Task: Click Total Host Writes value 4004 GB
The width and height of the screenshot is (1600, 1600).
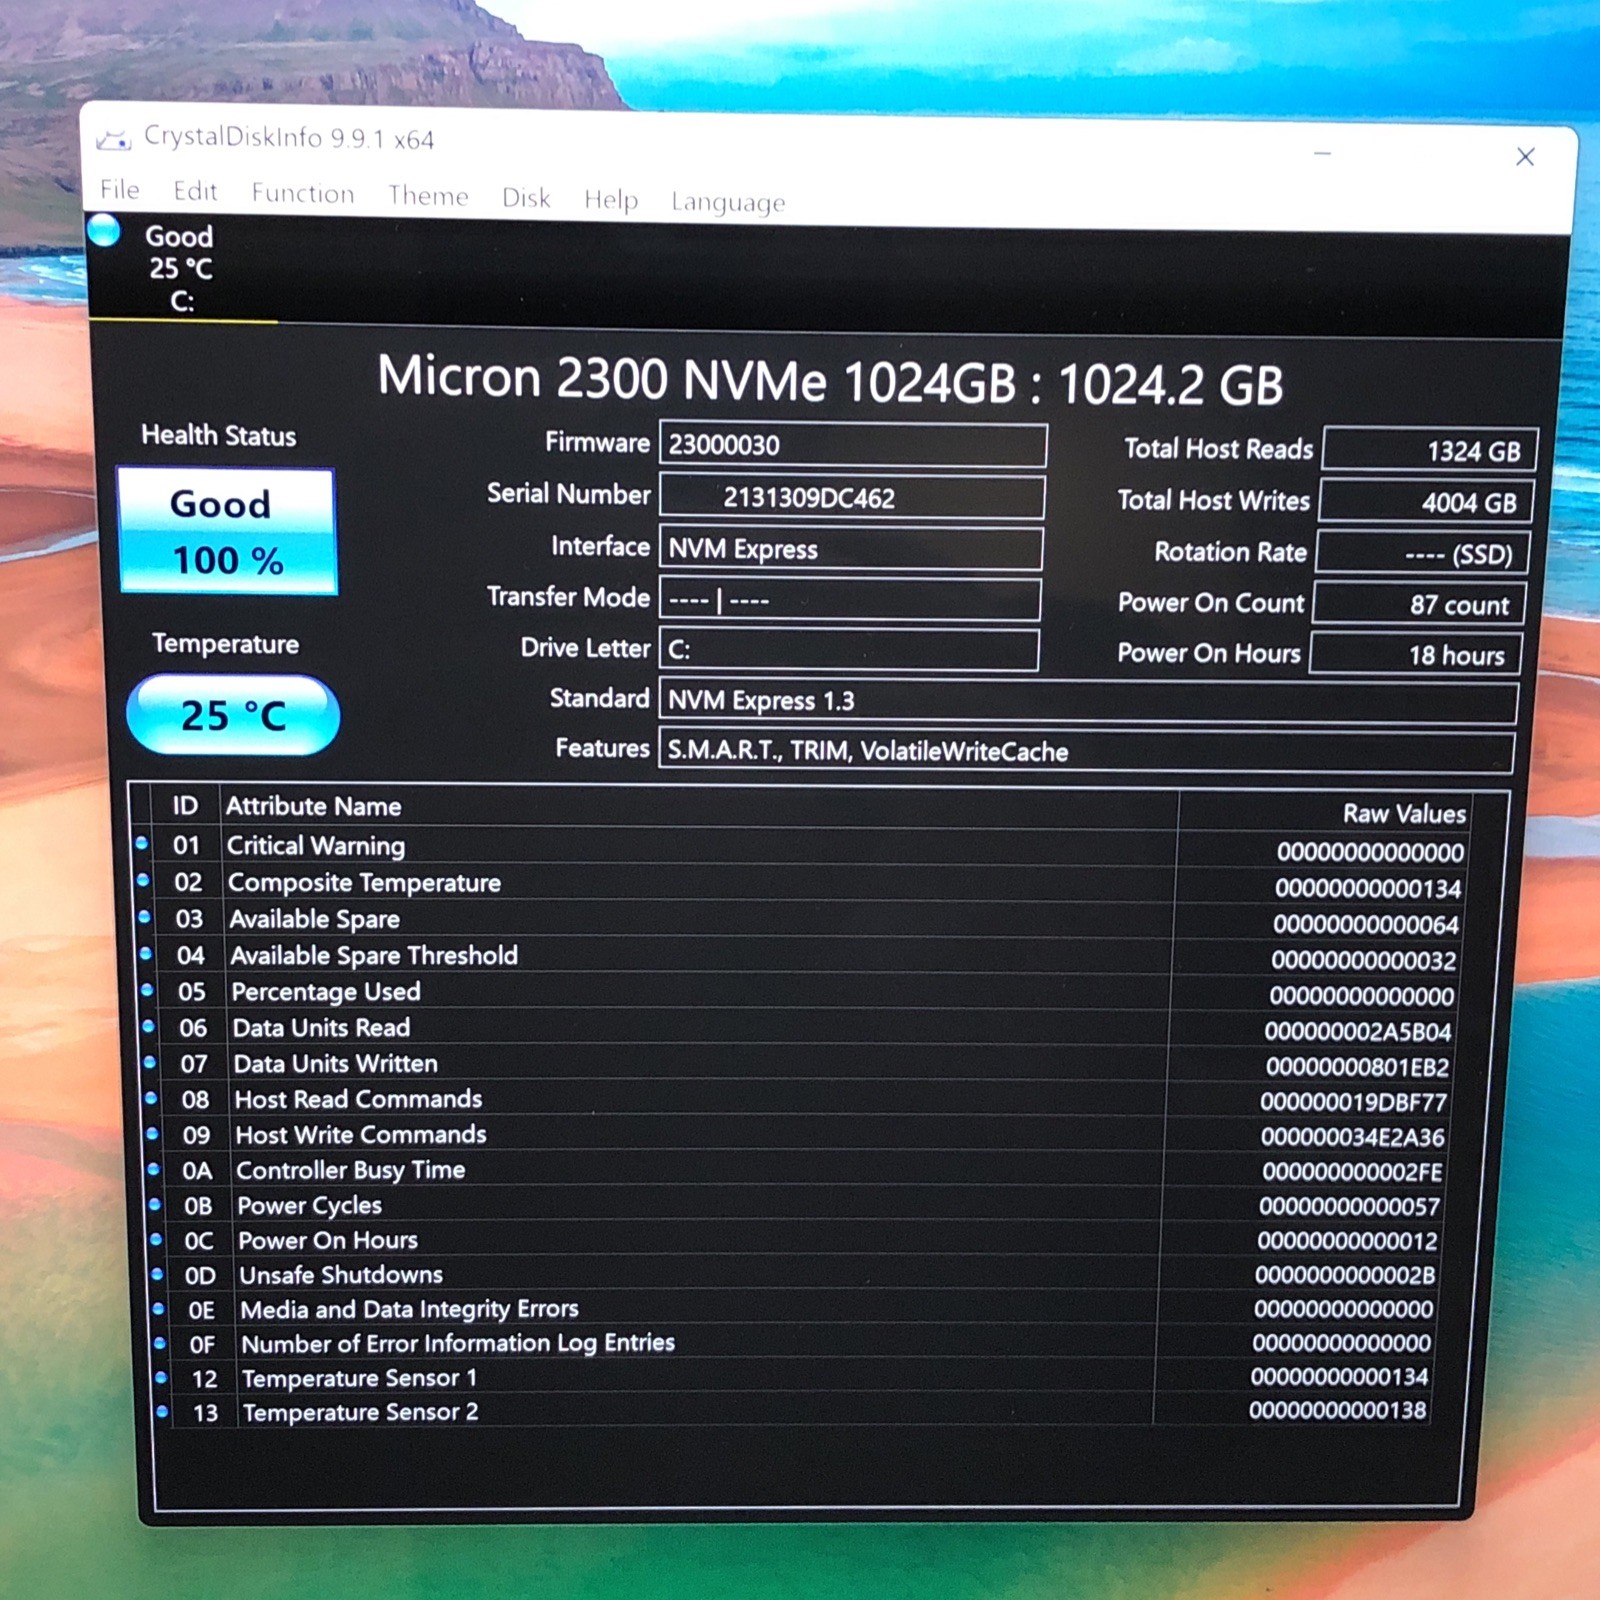Action: click(x=1426, y=501)
